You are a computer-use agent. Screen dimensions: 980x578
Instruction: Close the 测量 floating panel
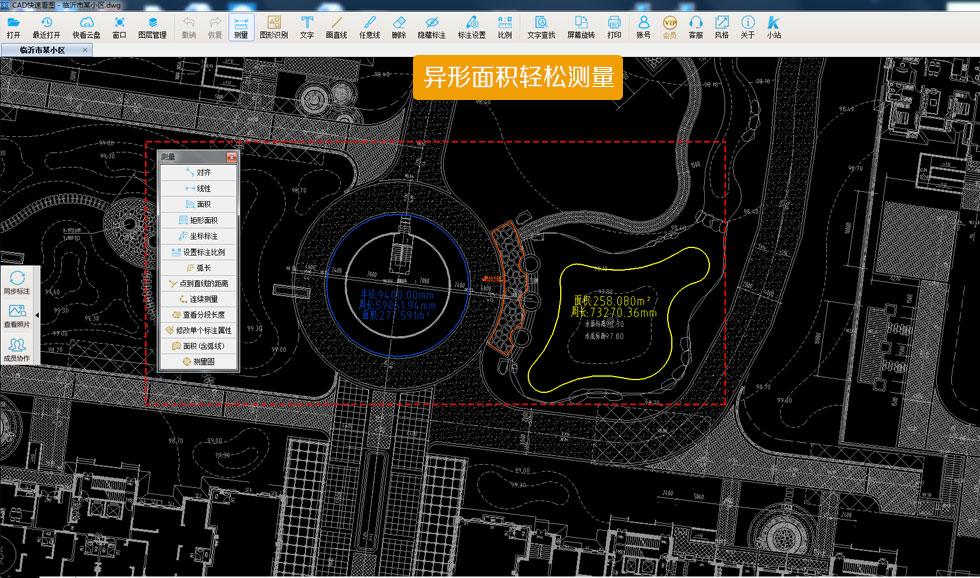click(232, 157)
